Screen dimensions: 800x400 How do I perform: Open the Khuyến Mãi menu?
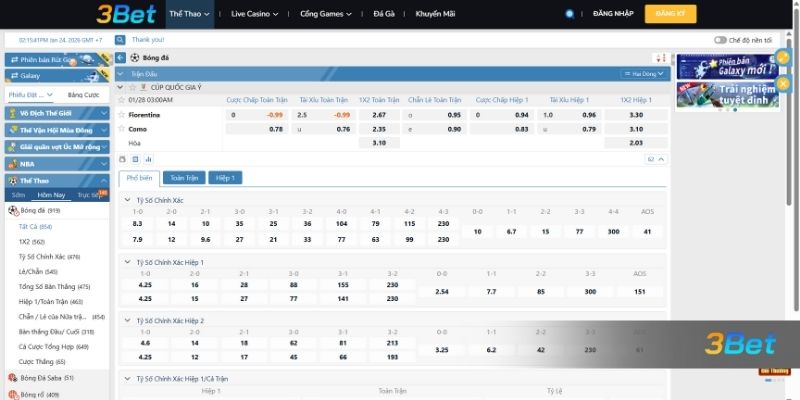(435, 14)
